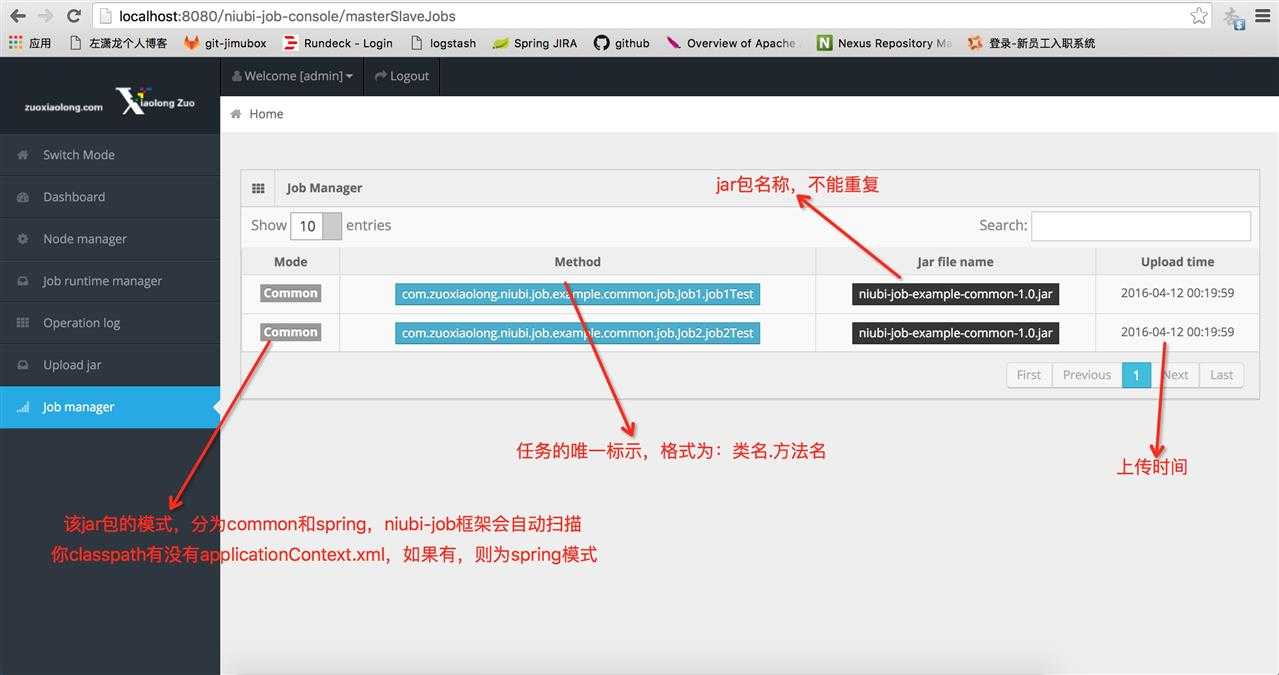
Task: Sort table by Method column
Action: pyautogui.click(x=578, y=262)
